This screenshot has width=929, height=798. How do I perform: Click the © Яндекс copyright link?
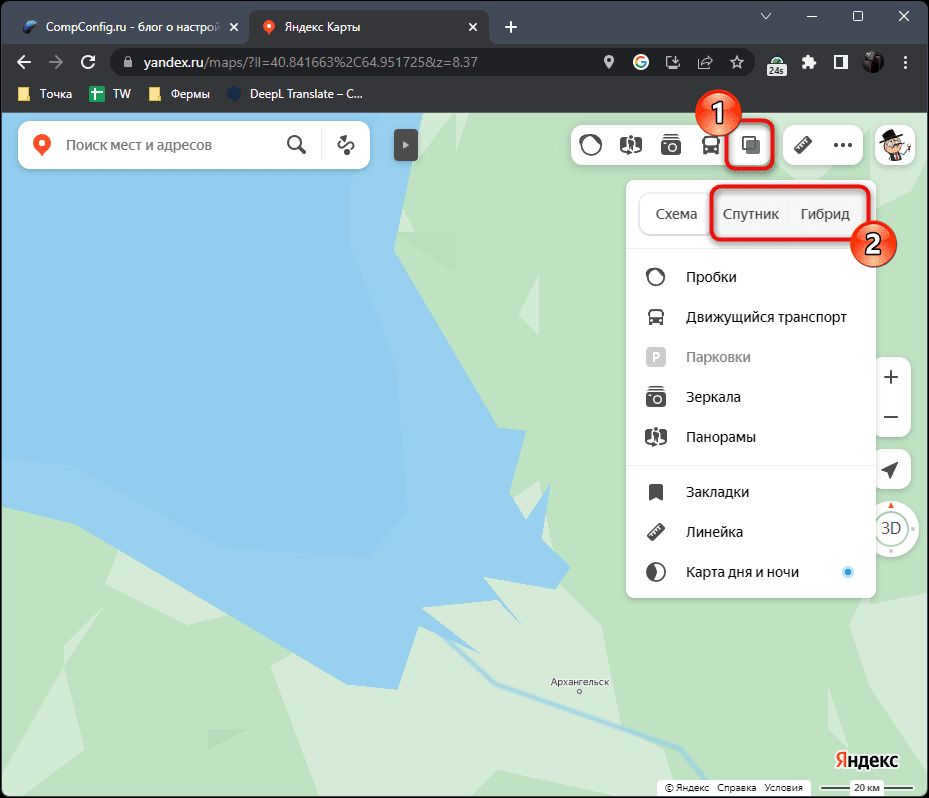[687, 787]
